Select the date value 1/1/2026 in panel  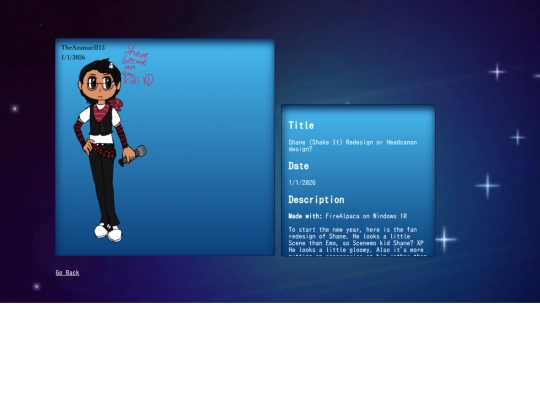coord(302,183)
